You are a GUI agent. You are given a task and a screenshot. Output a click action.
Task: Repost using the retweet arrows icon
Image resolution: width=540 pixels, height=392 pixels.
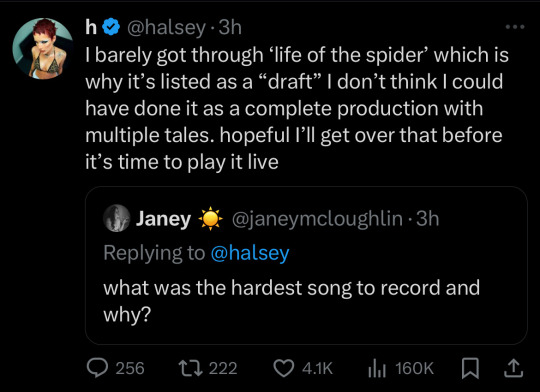click(x=188, y=368)
